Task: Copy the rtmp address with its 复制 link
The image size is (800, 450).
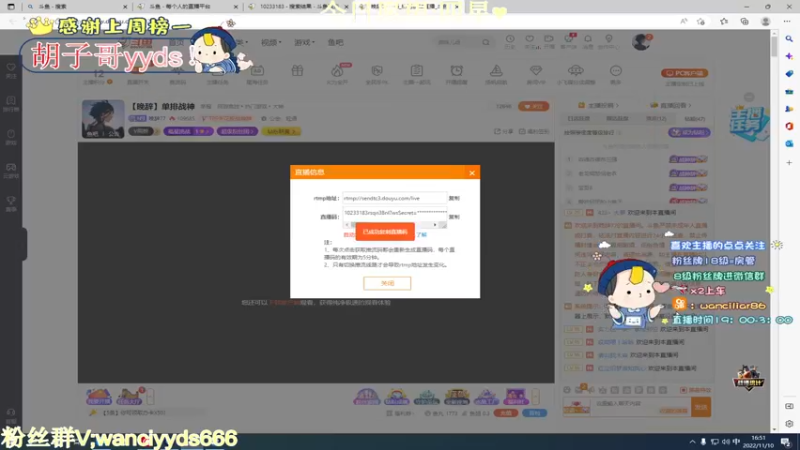Action: [x=454, y=198]
